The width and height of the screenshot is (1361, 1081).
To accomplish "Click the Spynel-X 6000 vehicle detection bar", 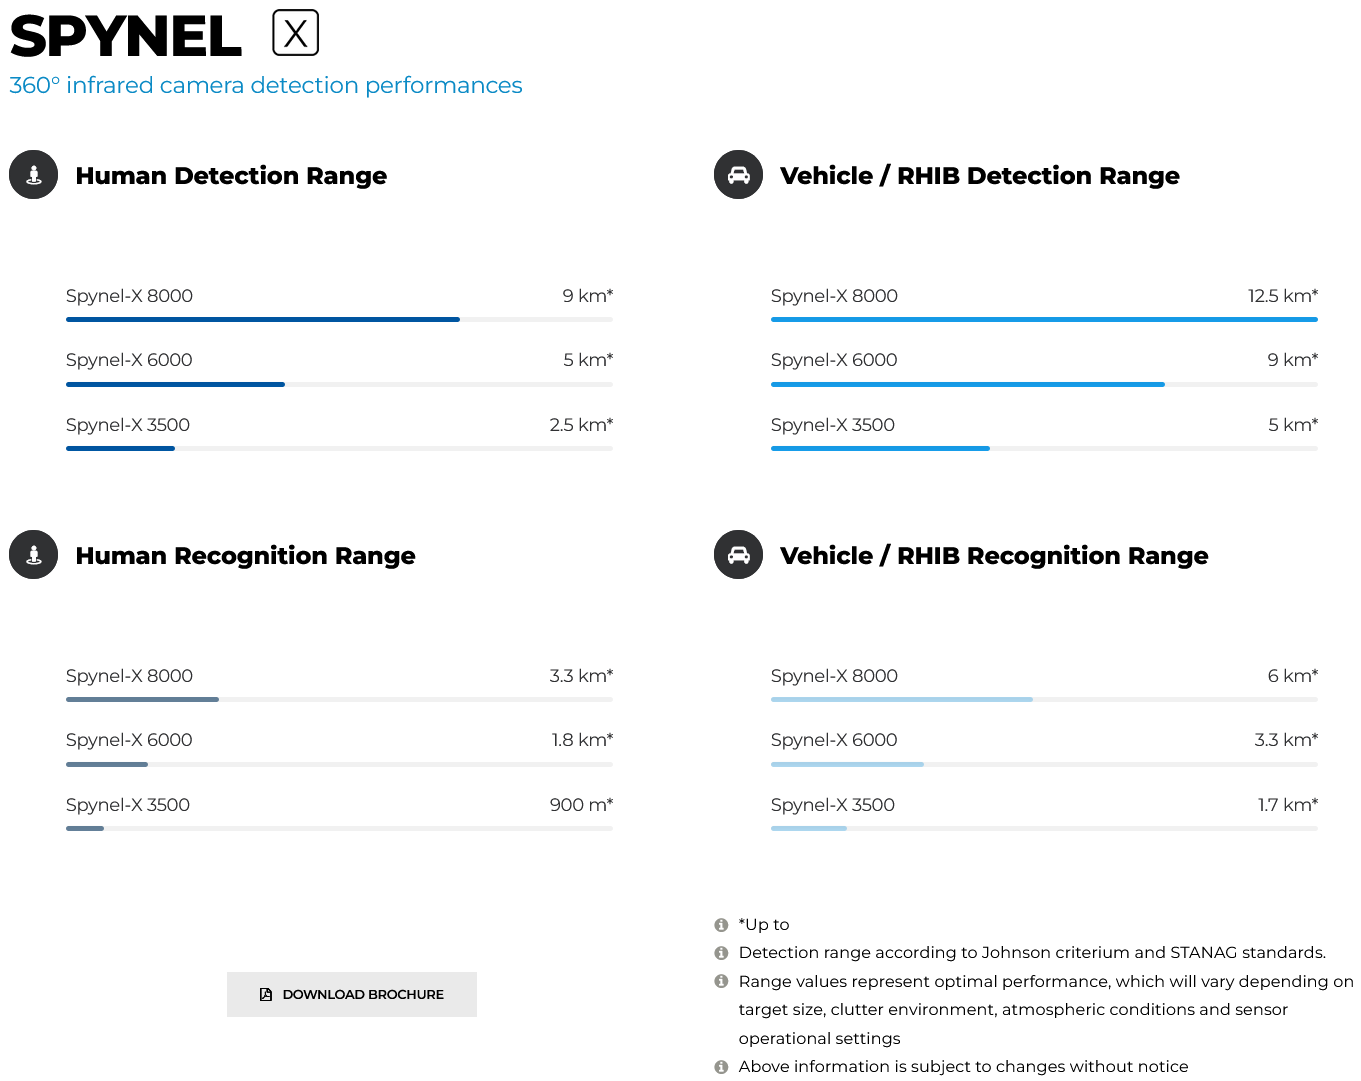I will point(1044,384).
